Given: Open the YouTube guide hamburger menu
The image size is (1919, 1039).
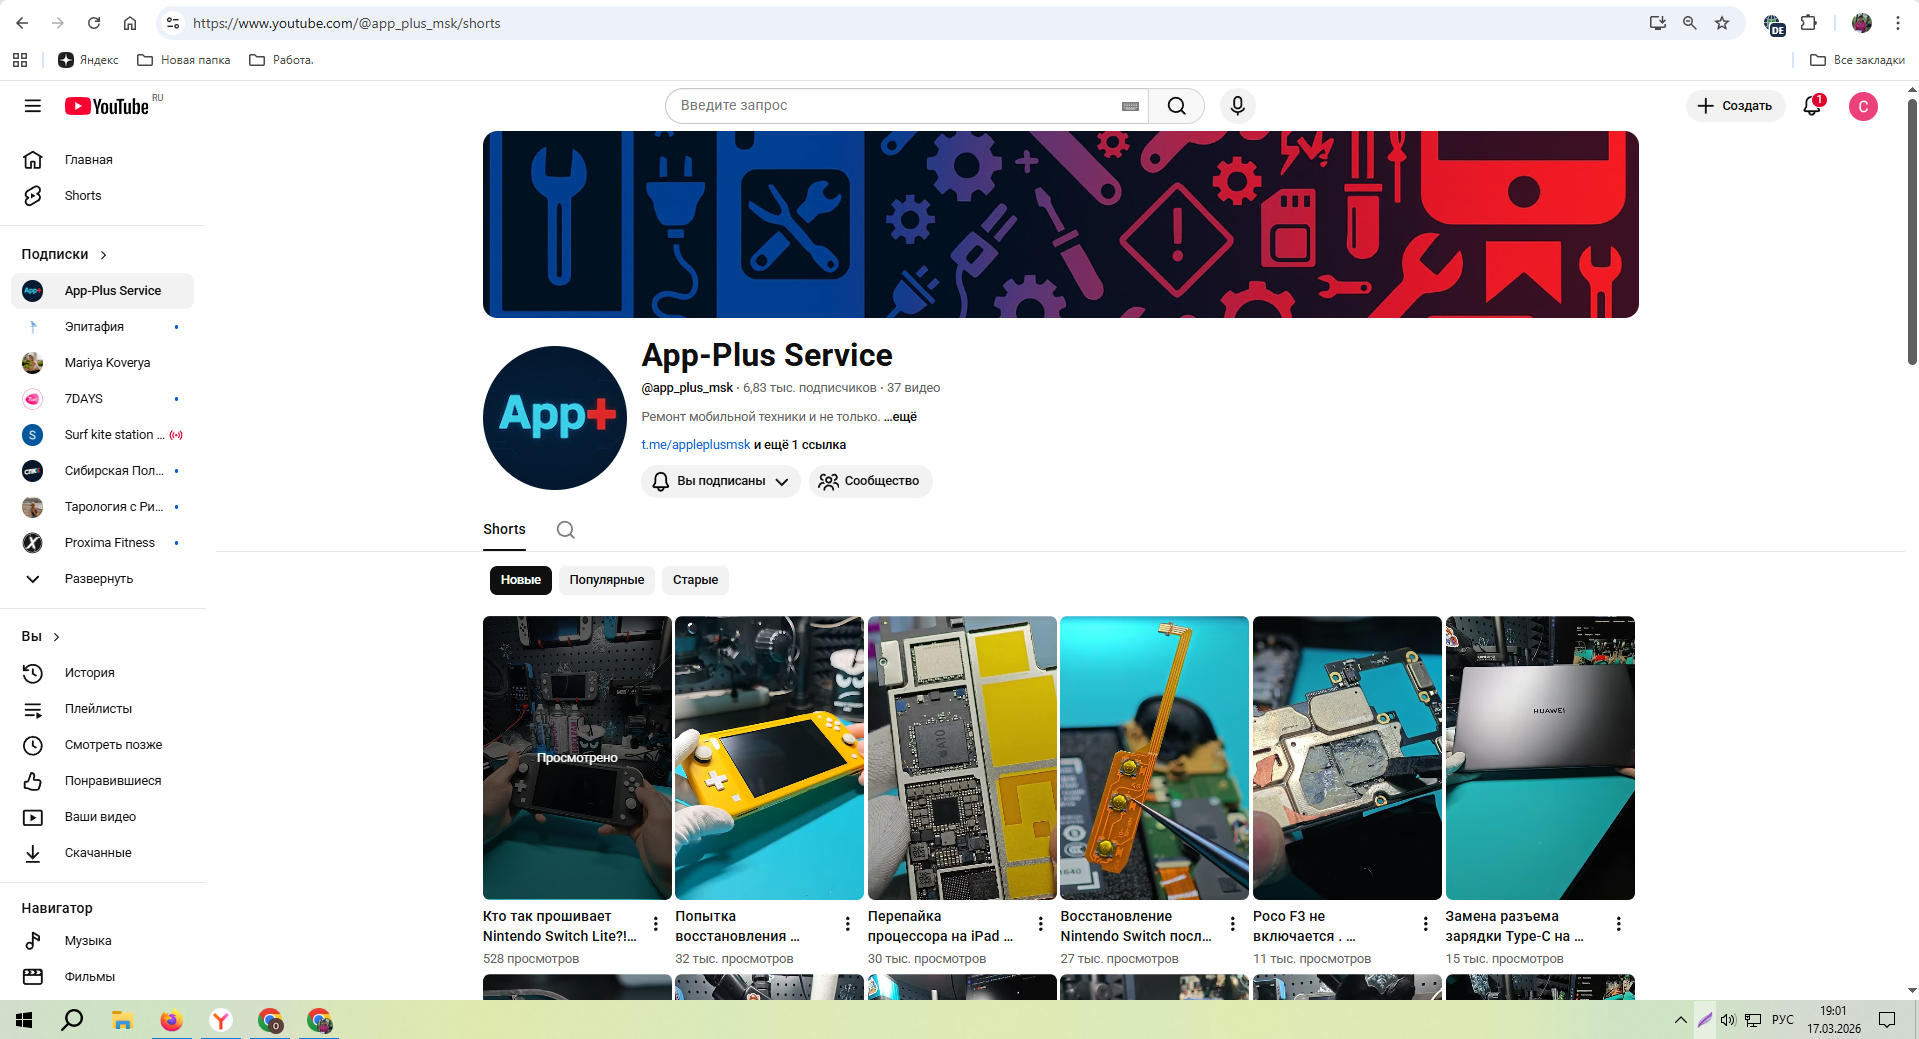Looking at the screenshot, I should 33,106.
